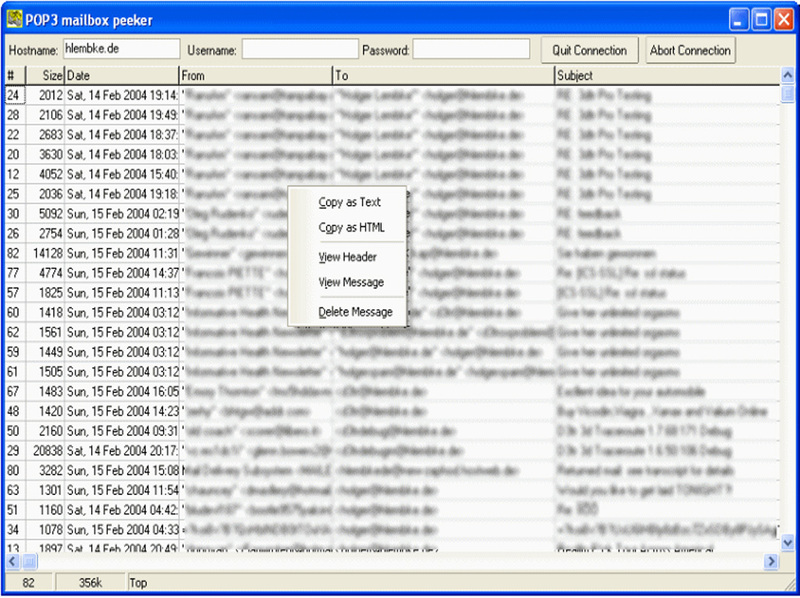Click the size value 5092

pos(51,214)
